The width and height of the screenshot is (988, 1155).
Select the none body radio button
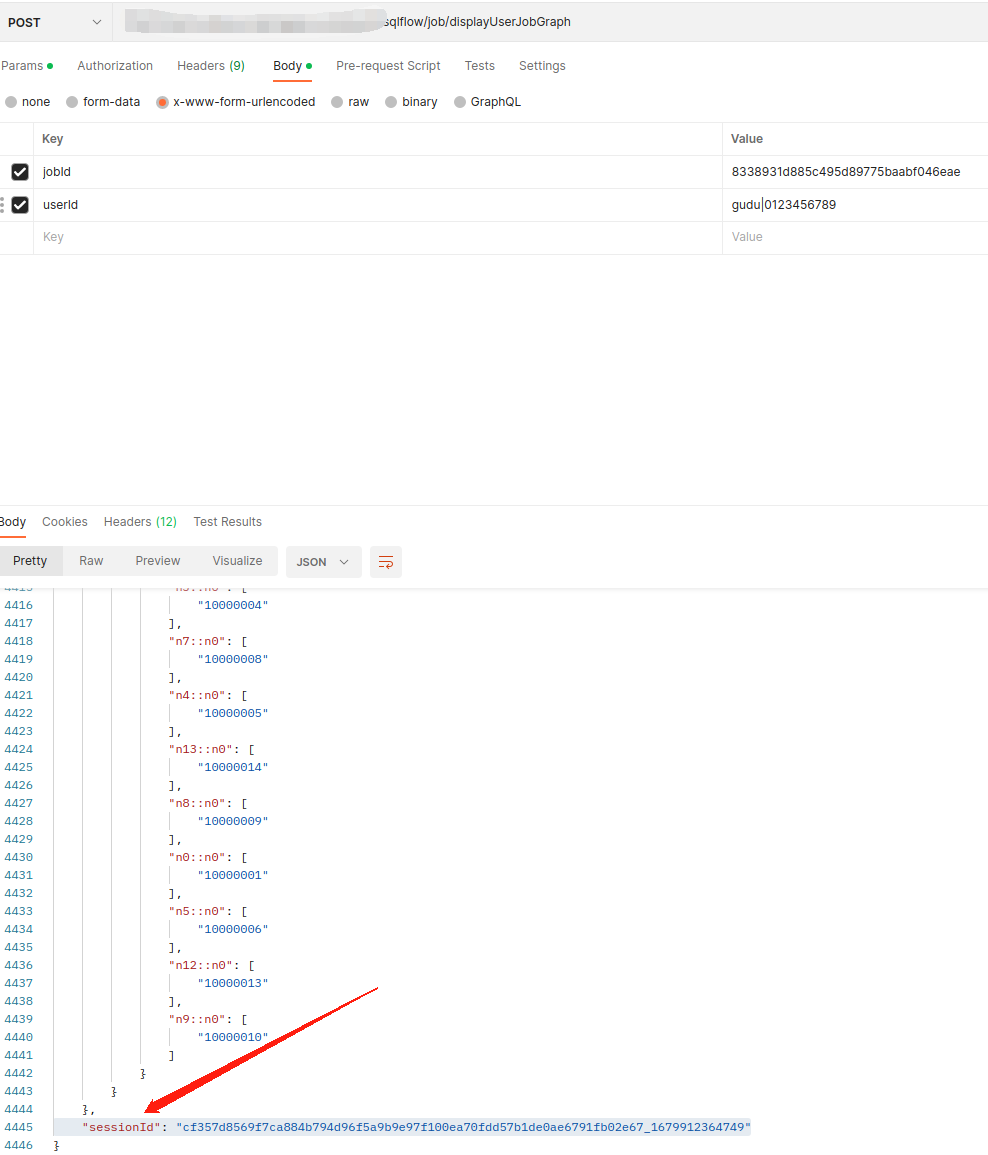tap(11, 102)
